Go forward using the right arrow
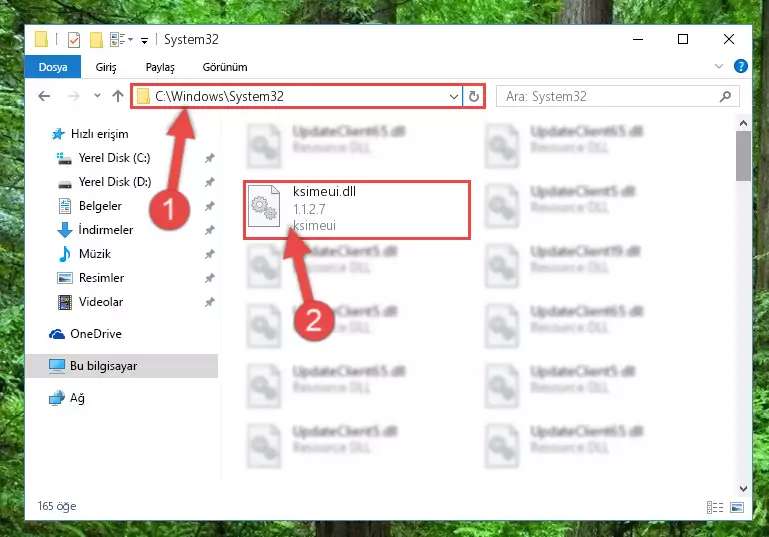The height and width of the screenshot is (537, 769). [x=74, y=96]
